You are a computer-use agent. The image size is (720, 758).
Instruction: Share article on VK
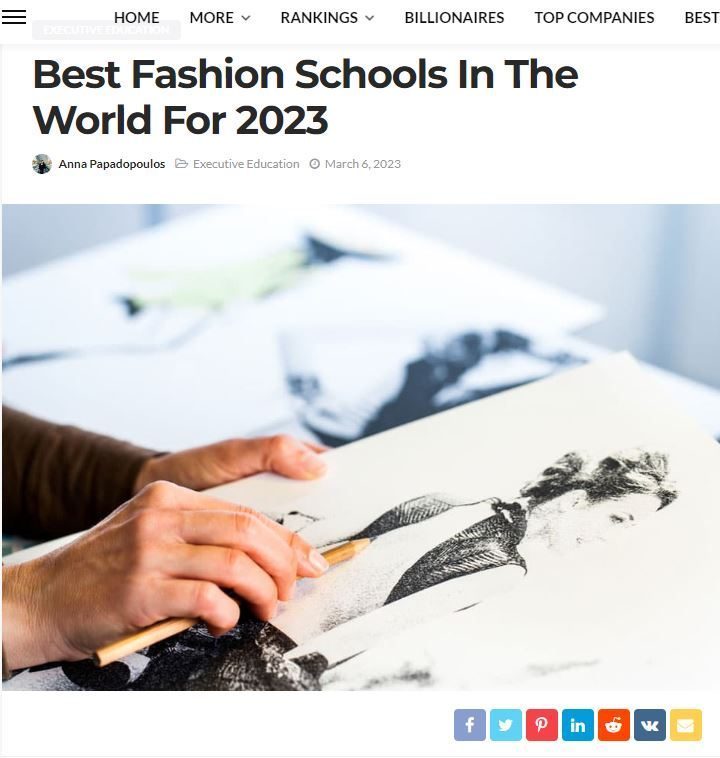(x=650, y=725)
